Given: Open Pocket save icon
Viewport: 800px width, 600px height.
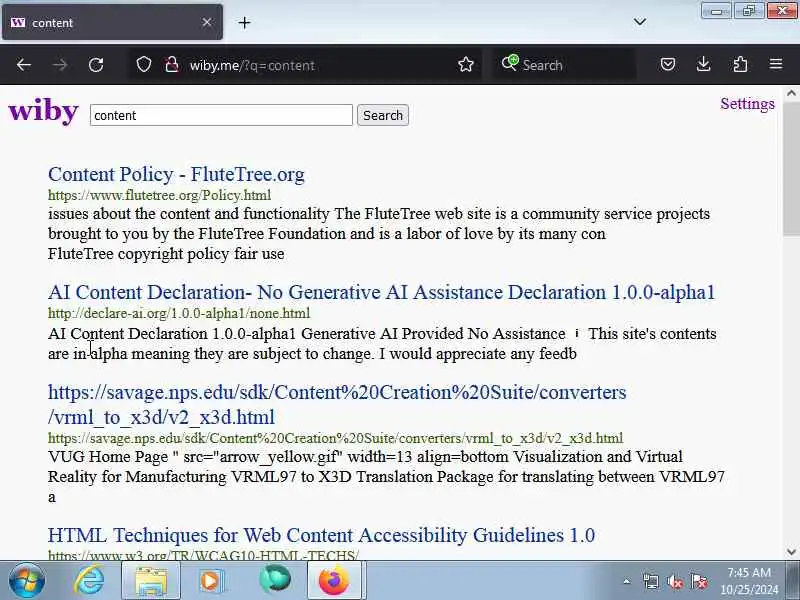Looking at the screenshot, I should click(x=668, y=65).
